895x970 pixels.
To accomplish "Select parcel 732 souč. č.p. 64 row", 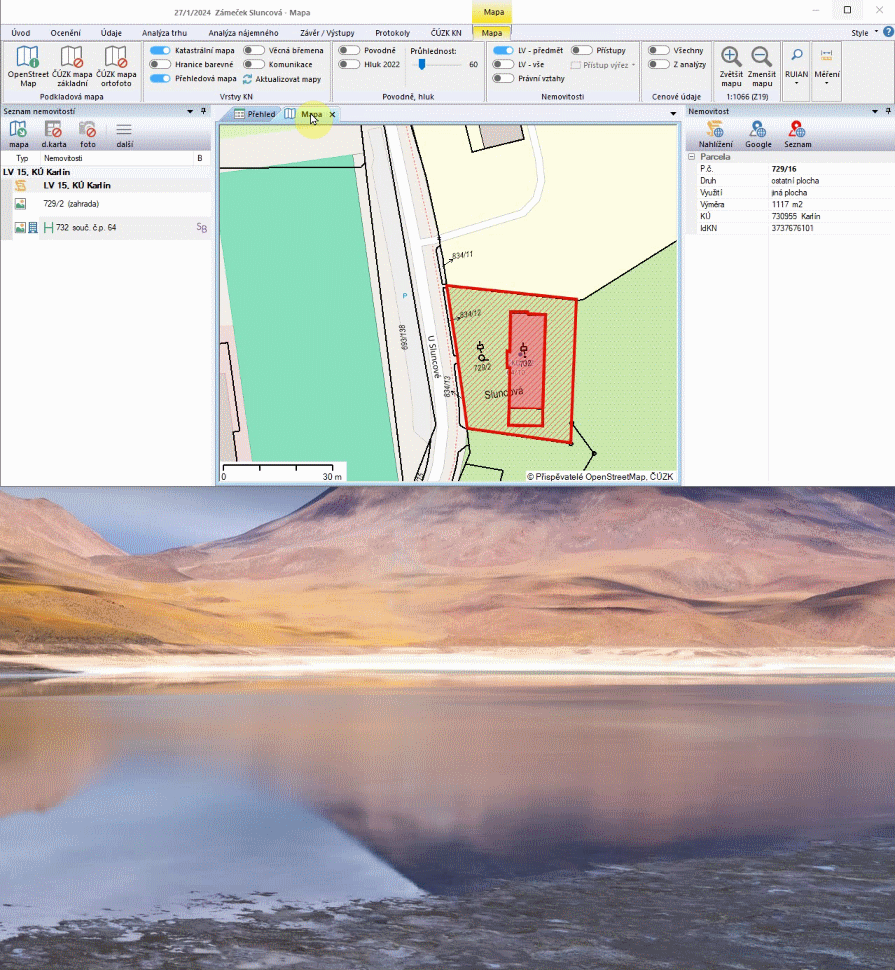I will 106,228.
